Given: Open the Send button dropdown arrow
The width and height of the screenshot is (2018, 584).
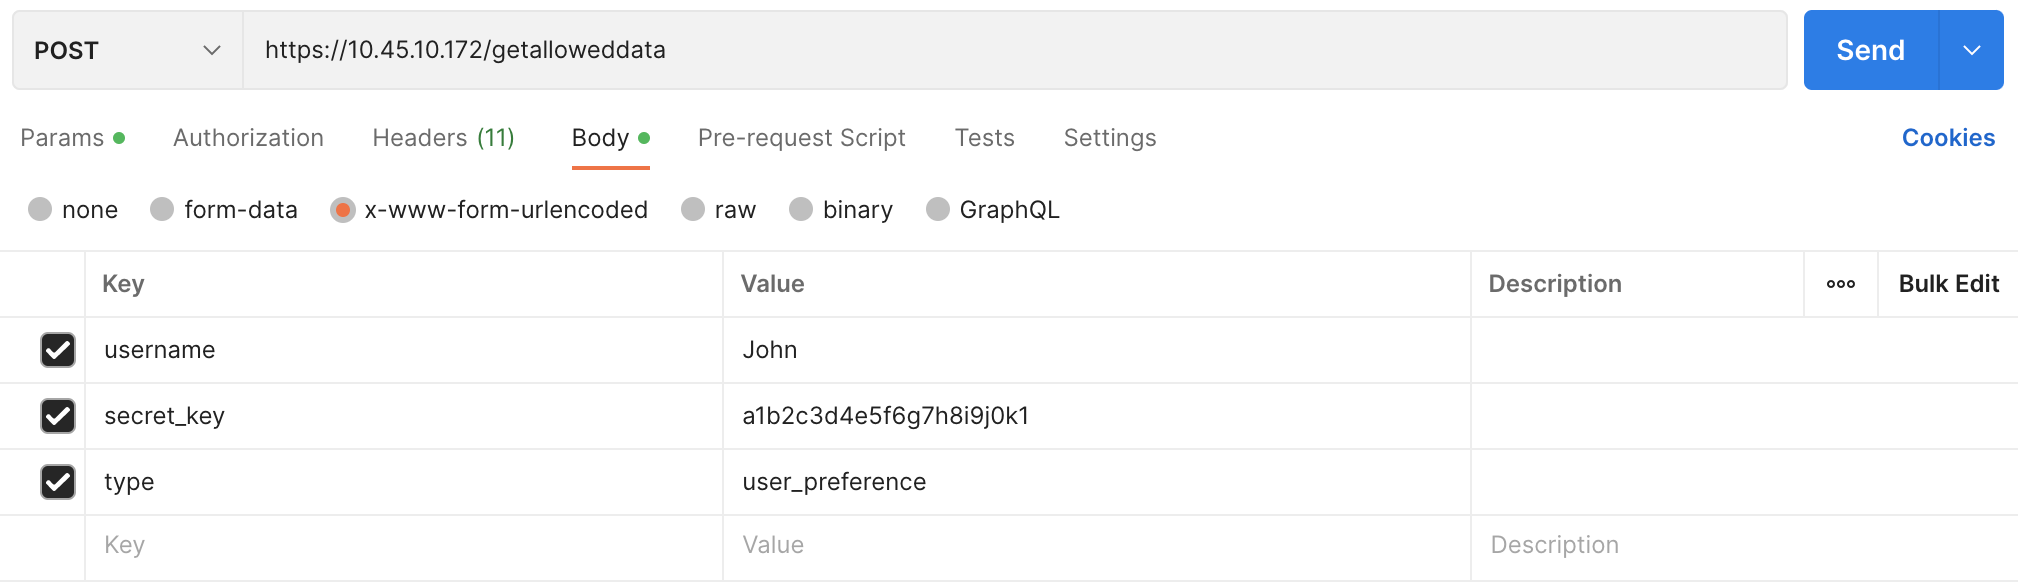Looking at the screenshot, I should 1972,49.
